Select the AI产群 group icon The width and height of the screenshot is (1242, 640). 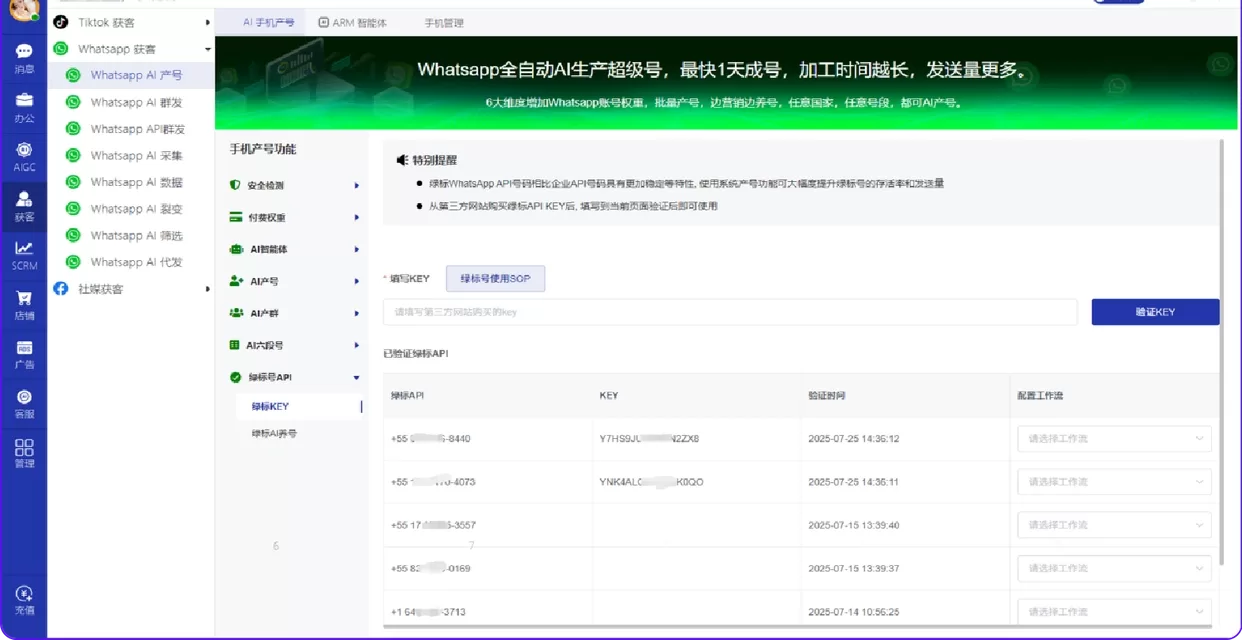pos(235,313)
